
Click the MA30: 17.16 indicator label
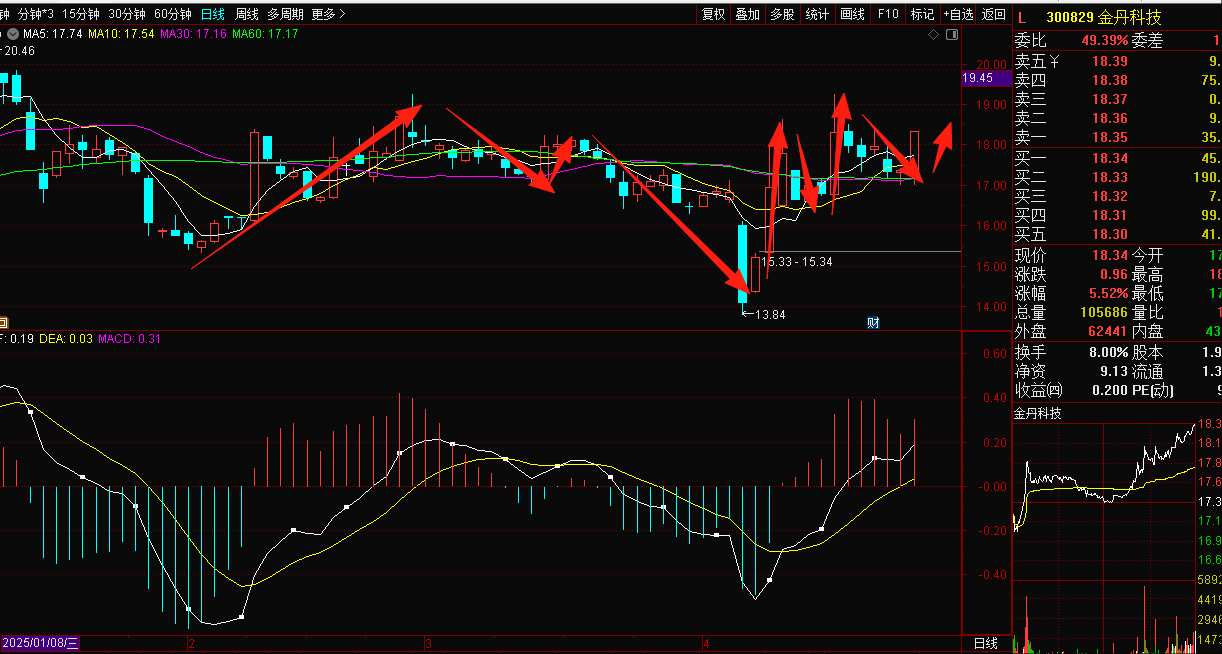tap(192, 34)
